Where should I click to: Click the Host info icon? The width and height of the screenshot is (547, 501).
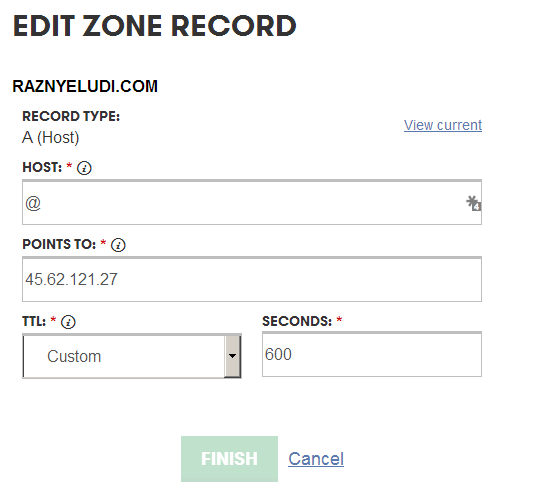[84, 168]
